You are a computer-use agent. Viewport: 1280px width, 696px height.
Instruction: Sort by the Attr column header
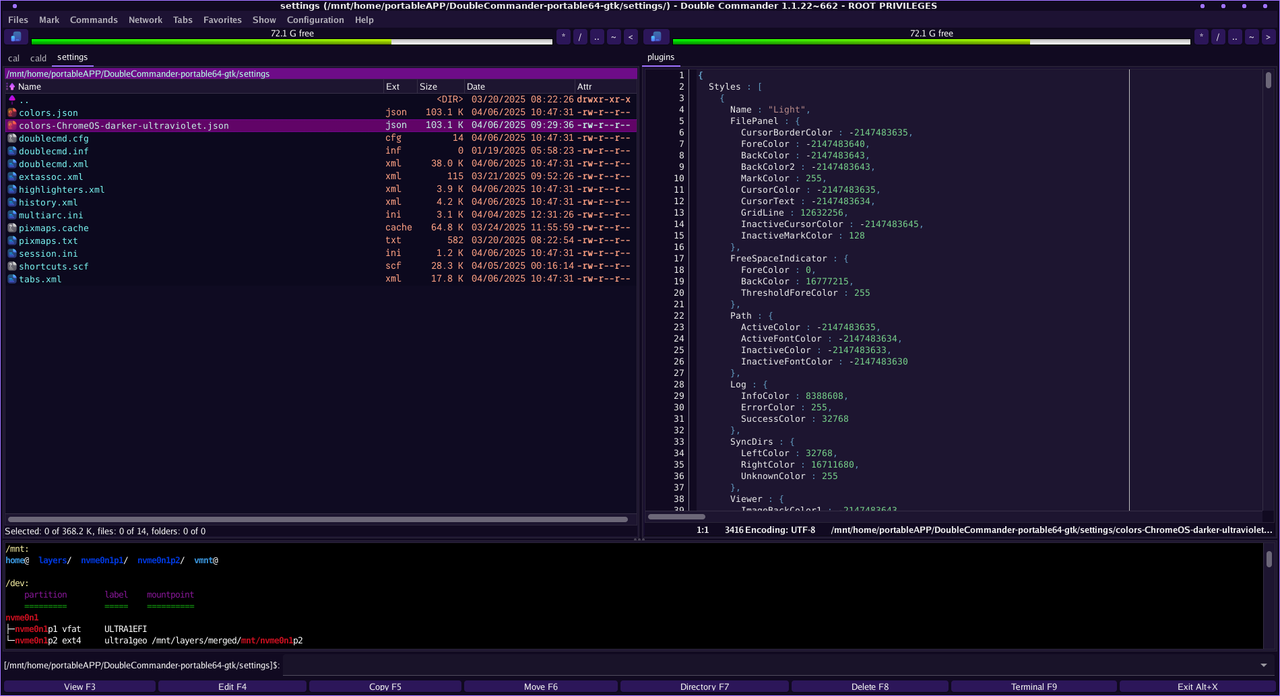point(605,87)
